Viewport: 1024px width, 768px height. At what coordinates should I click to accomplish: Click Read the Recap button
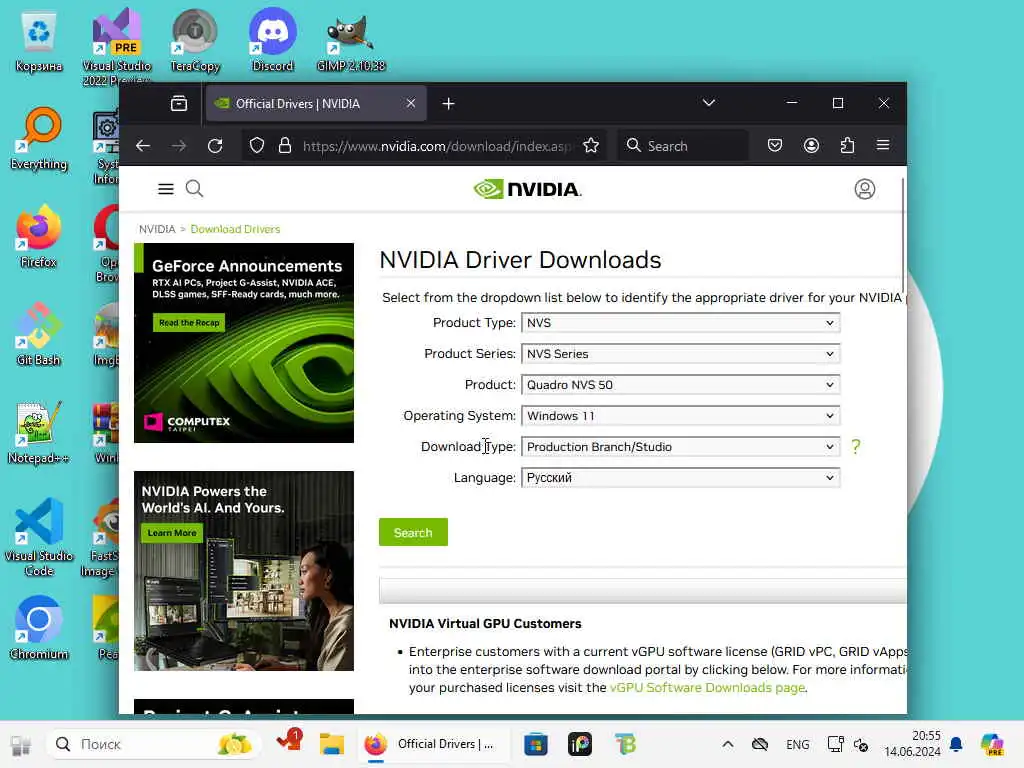coord(189,323)
